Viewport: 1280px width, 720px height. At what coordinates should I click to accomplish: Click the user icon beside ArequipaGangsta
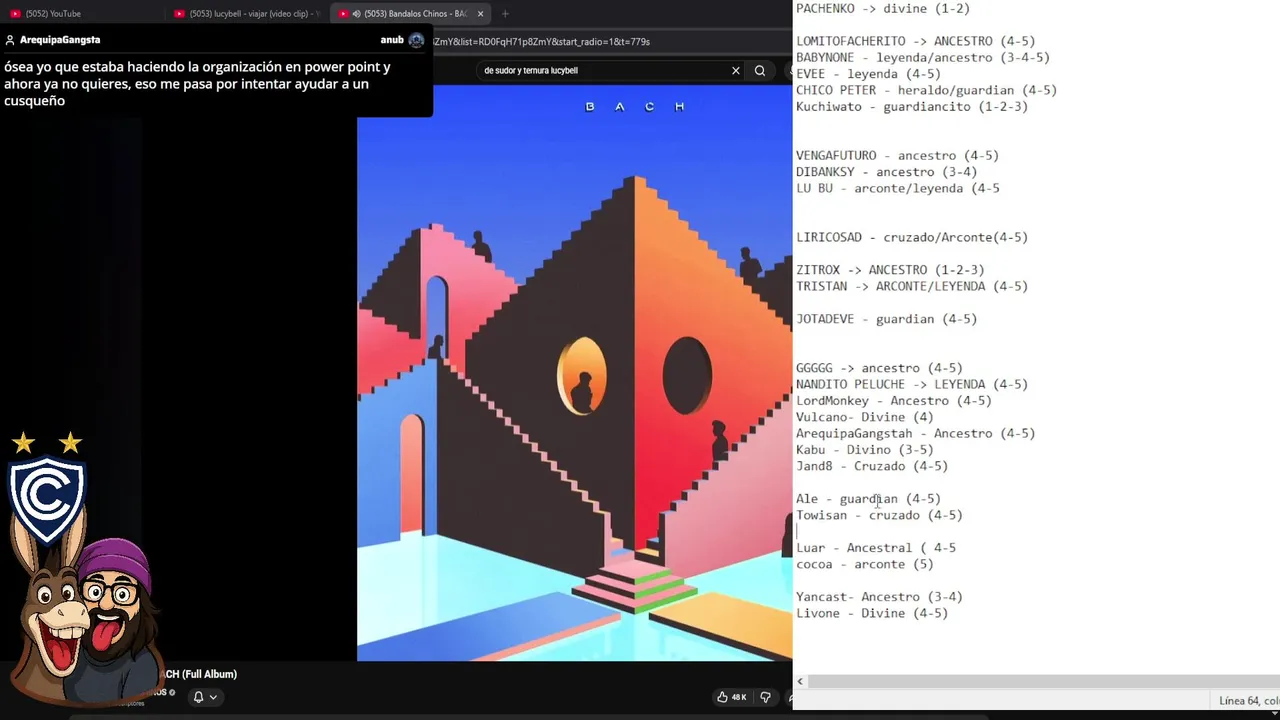pyautogui.click(x=10, y=40)
